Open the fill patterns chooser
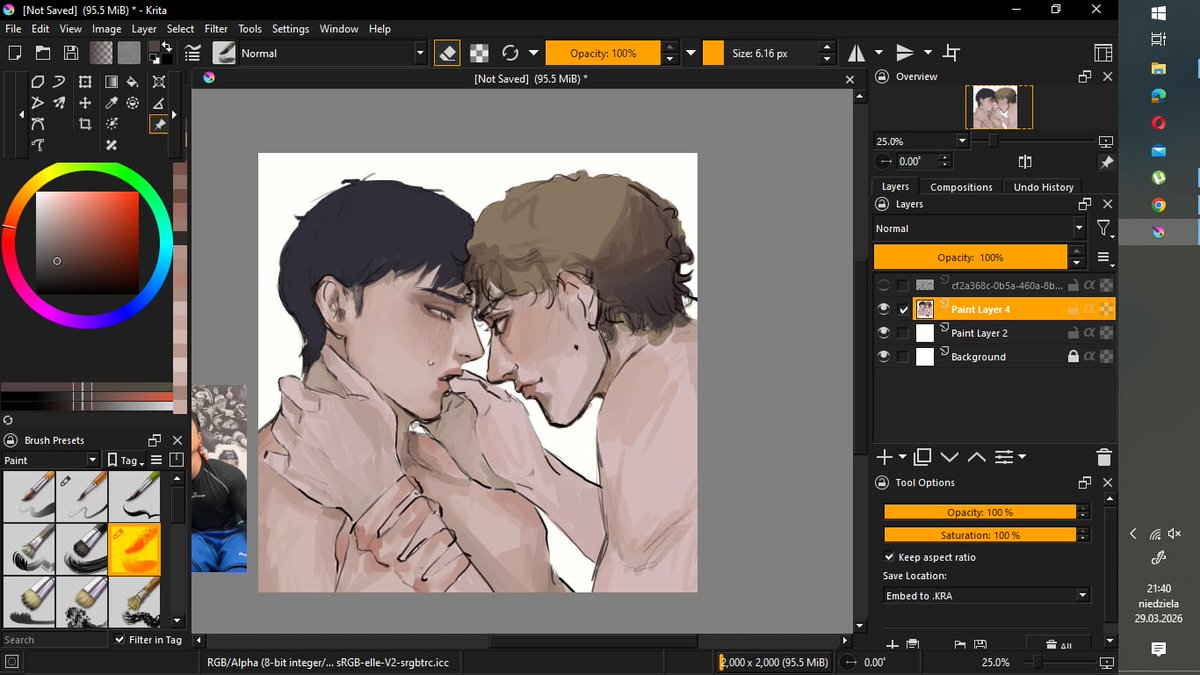 [129, 53]
